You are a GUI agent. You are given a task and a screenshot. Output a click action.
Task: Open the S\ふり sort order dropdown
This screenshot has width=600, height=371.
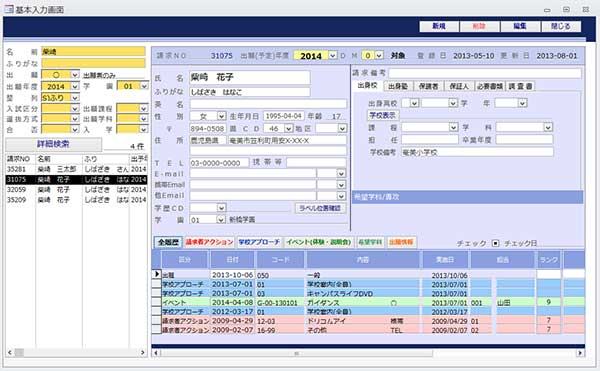[75, 98]
